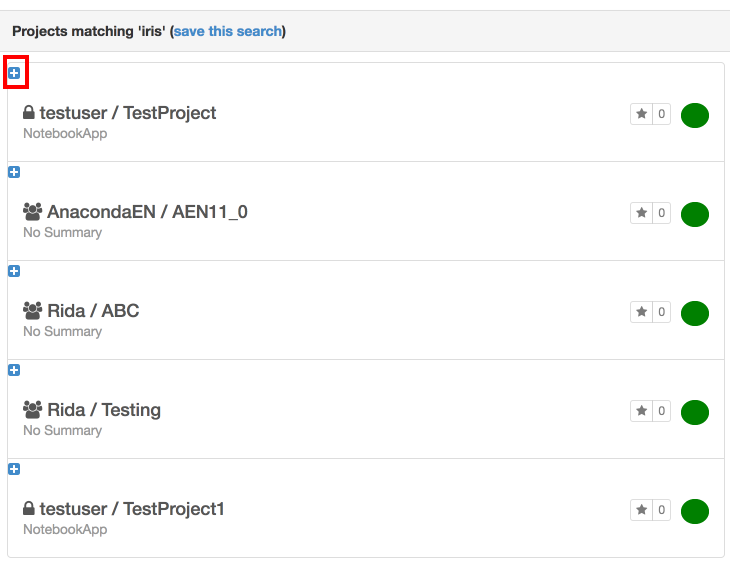Click the group icon beside AnacondaEN / AEN11_0
The width and height of the screenshot is (730, 565).
[33, 212]
